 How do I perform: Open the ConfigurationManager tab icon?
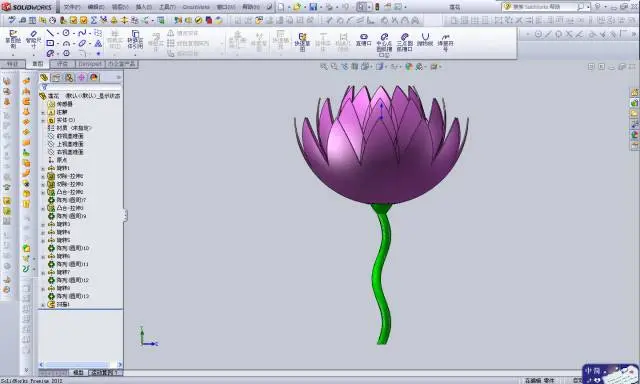(69, 78)
